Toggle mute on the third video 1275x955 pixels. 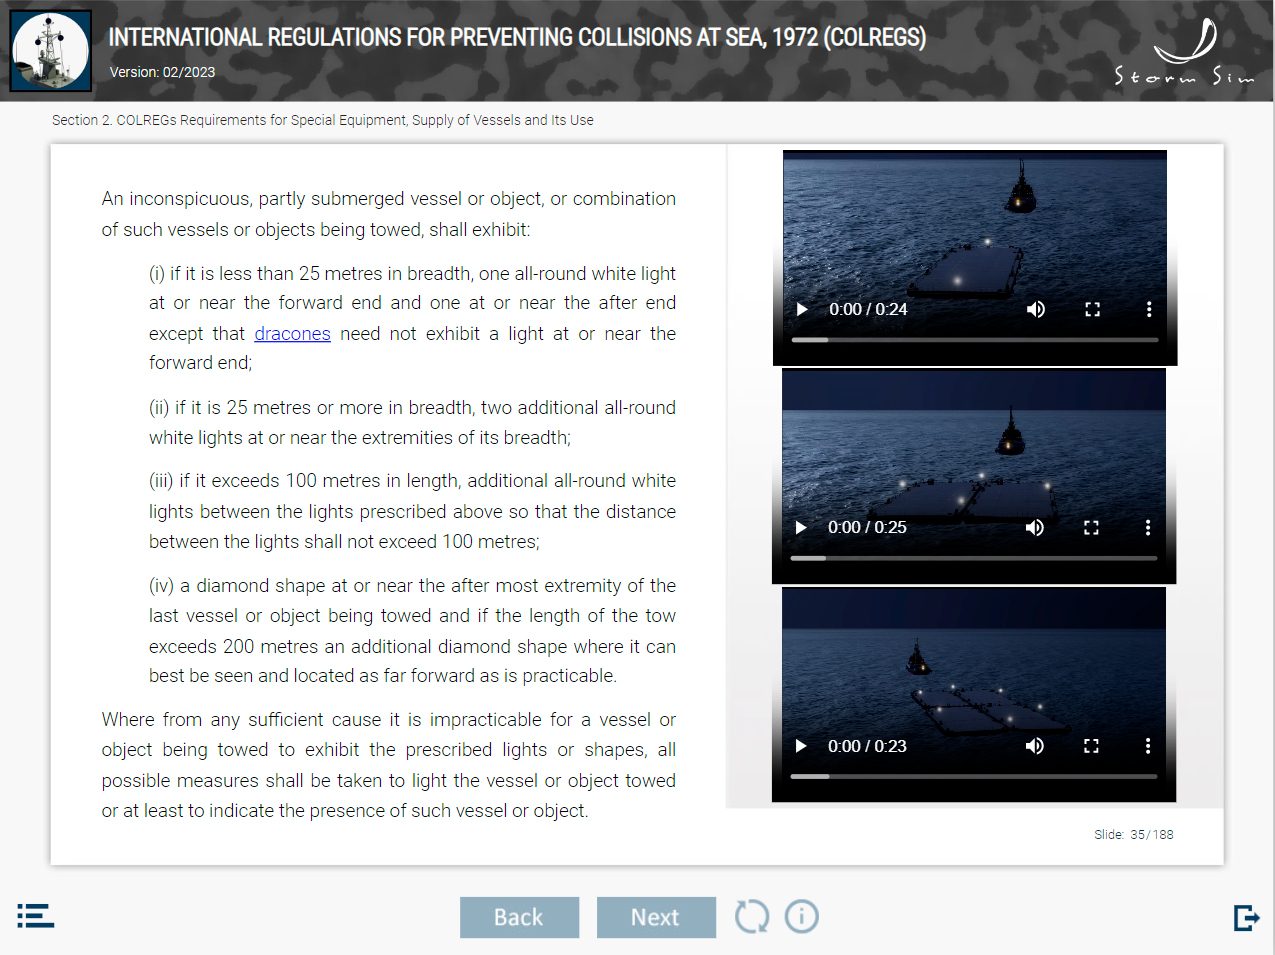[1035, 746]
